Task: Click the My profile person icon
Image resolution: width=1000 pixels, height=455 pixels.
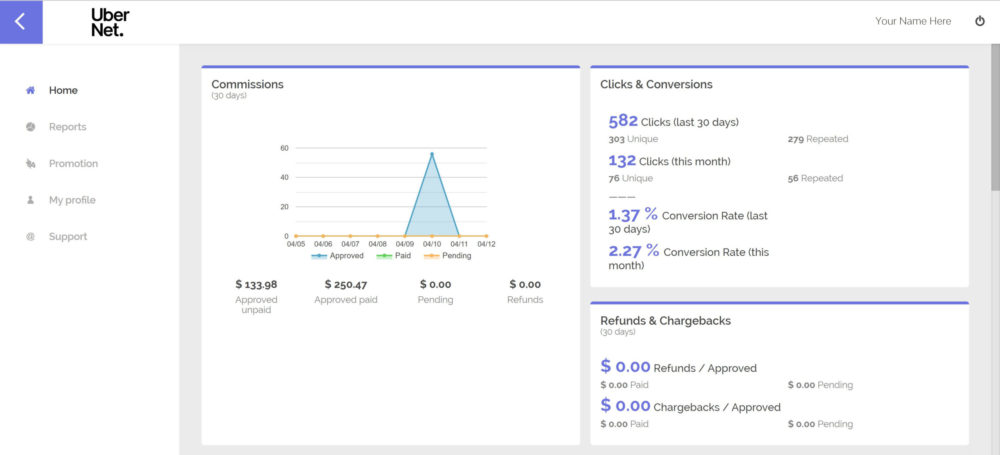Action: pos(30,200)
